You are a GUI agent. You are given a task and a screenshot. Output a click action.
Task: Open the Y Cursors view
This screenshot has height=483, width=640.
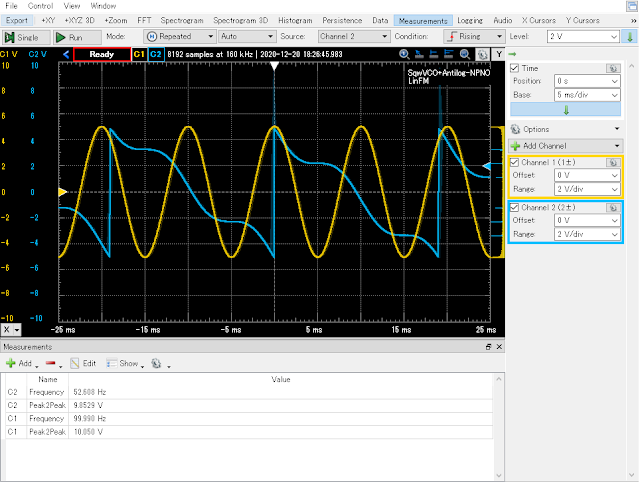coord(582,20)
